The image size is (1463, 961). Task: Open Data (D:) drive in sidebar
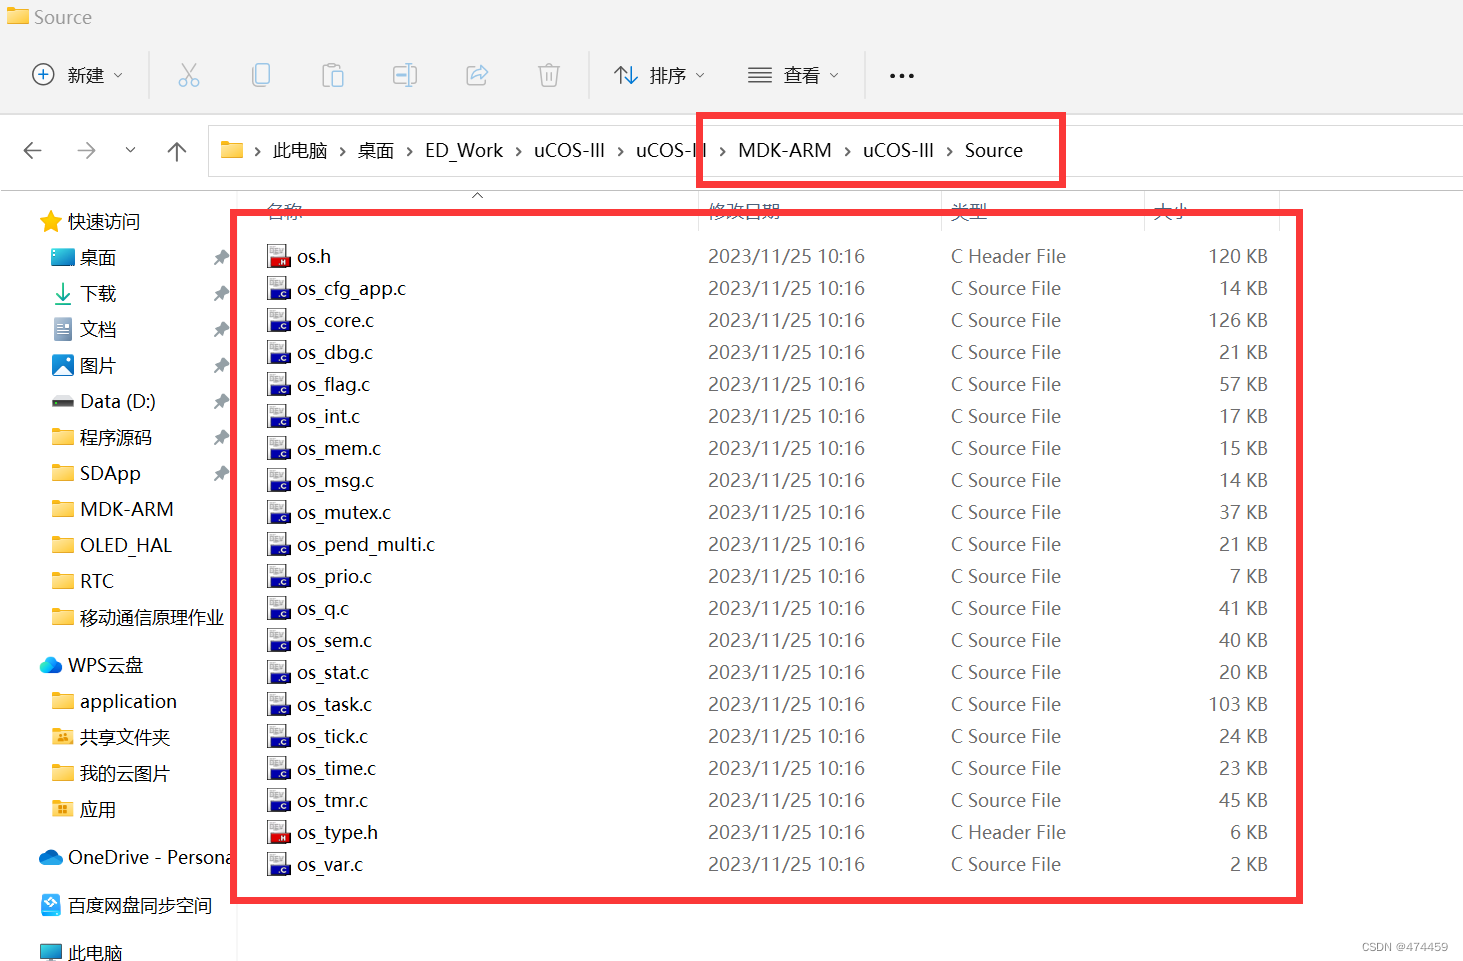(117, 402)
